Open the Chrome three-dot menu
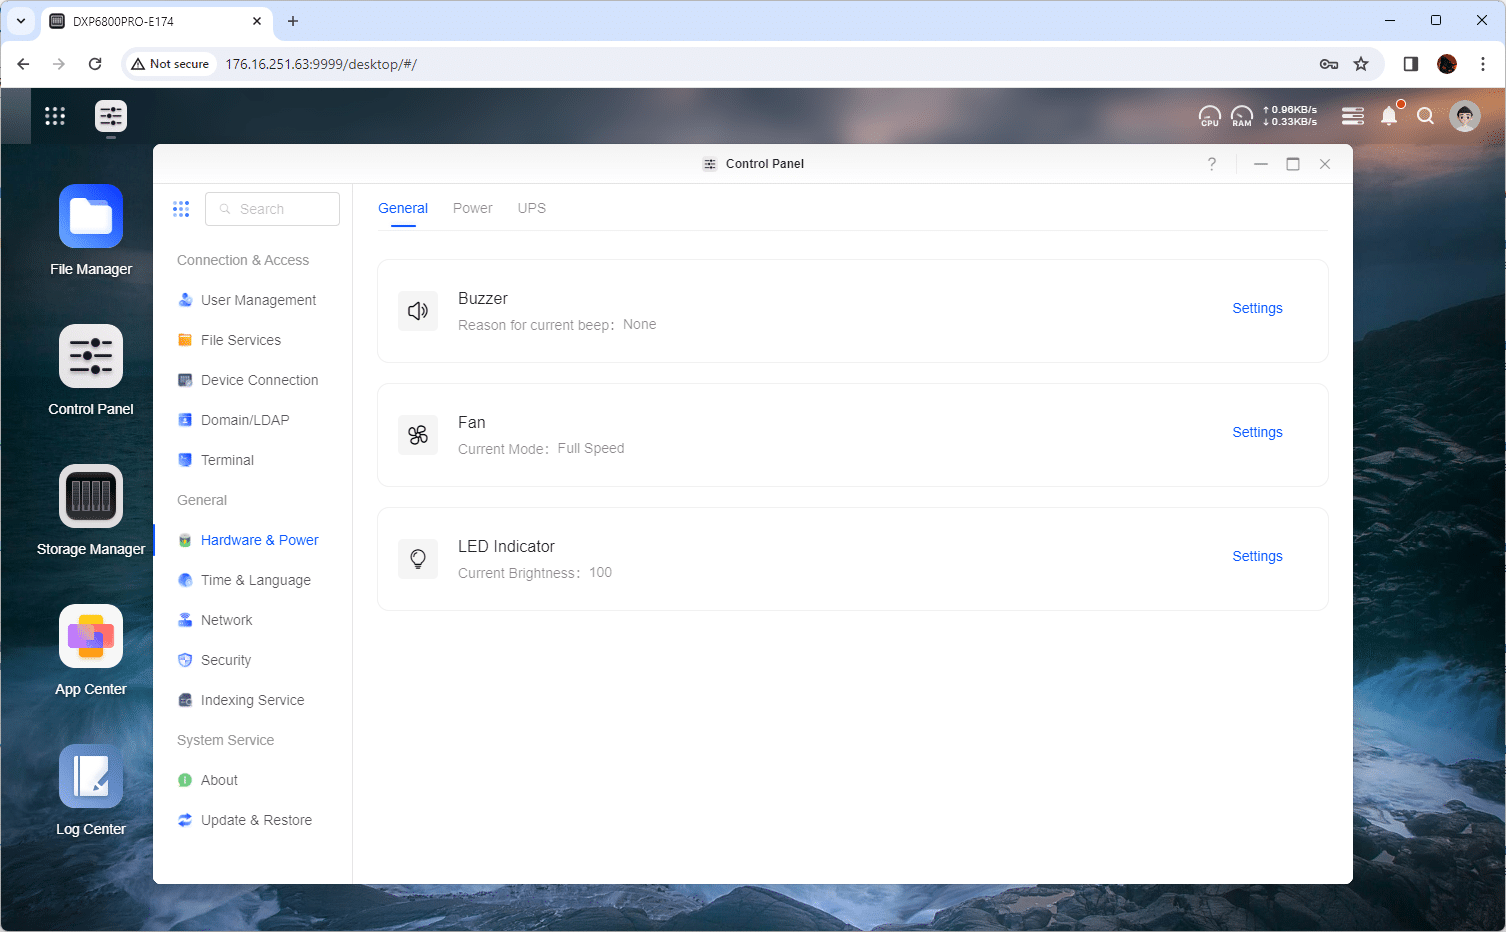Image resolution: width=1506 pixels, height=932 pixels. pyautogui.click(x=1483, y=64)
